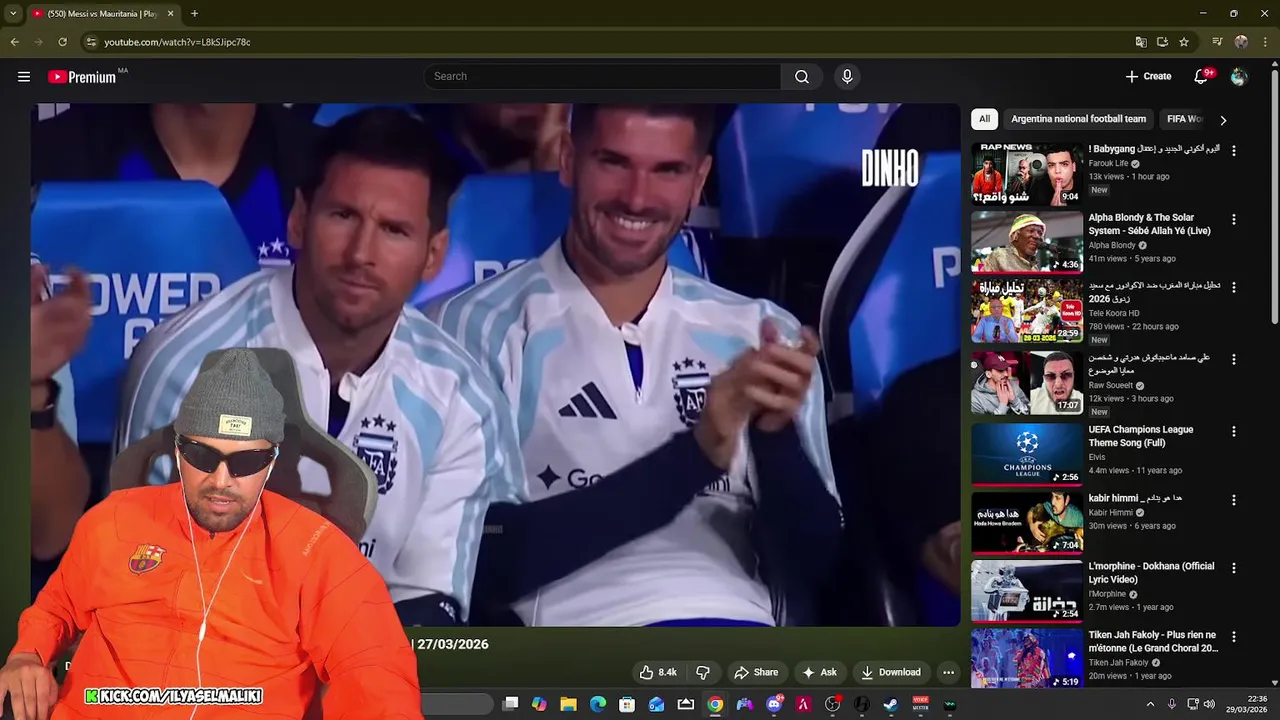1280x720 pixels.
Task: Open volume control in system tray
Action: (1209, 705)
